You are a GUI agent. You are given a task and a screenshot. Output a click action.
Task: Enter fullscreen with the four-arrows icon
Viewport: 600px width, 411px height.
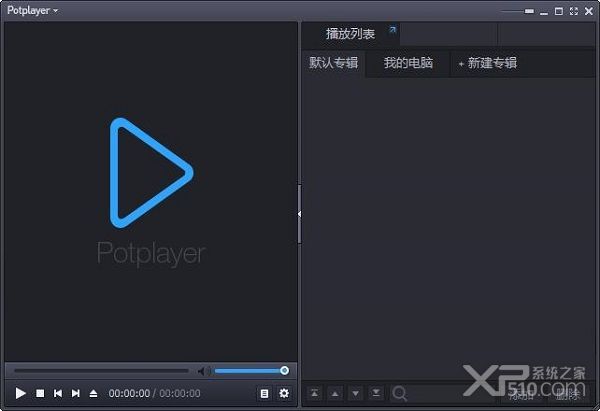[574, 11]
